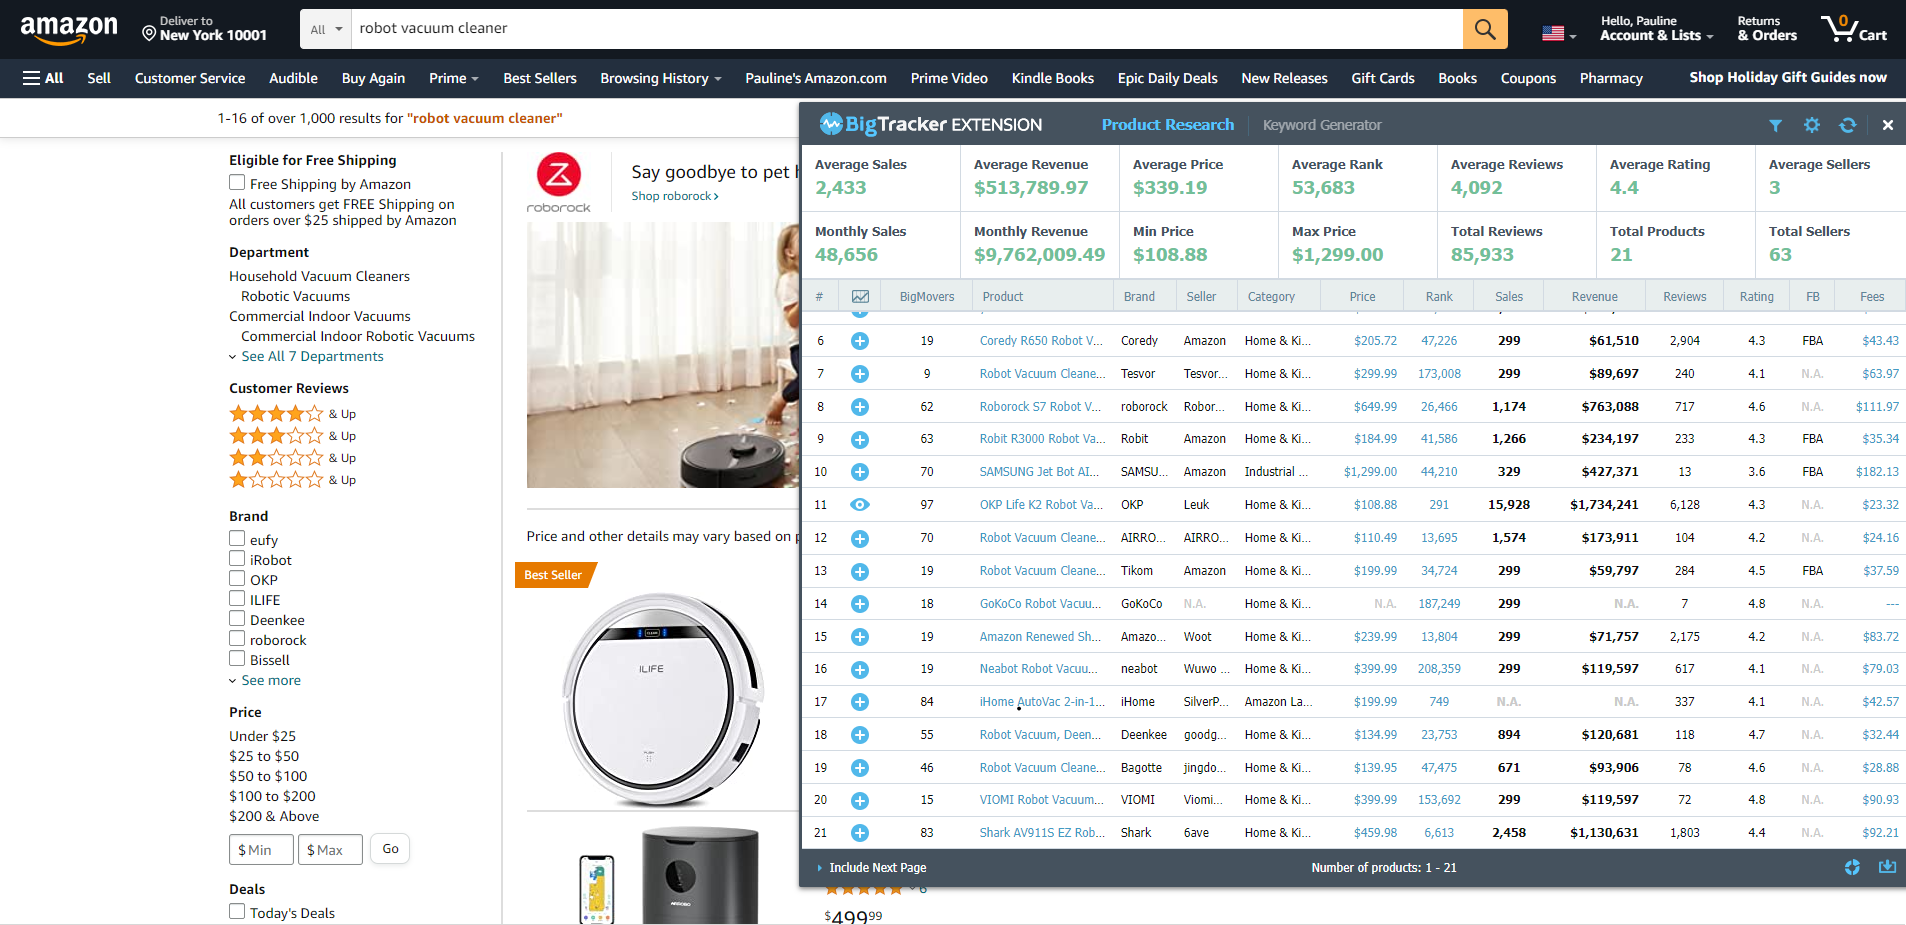This screenshot has height=925, width=1906.
Task: Open Returns & Orders link
Action: click(1767, 28)
